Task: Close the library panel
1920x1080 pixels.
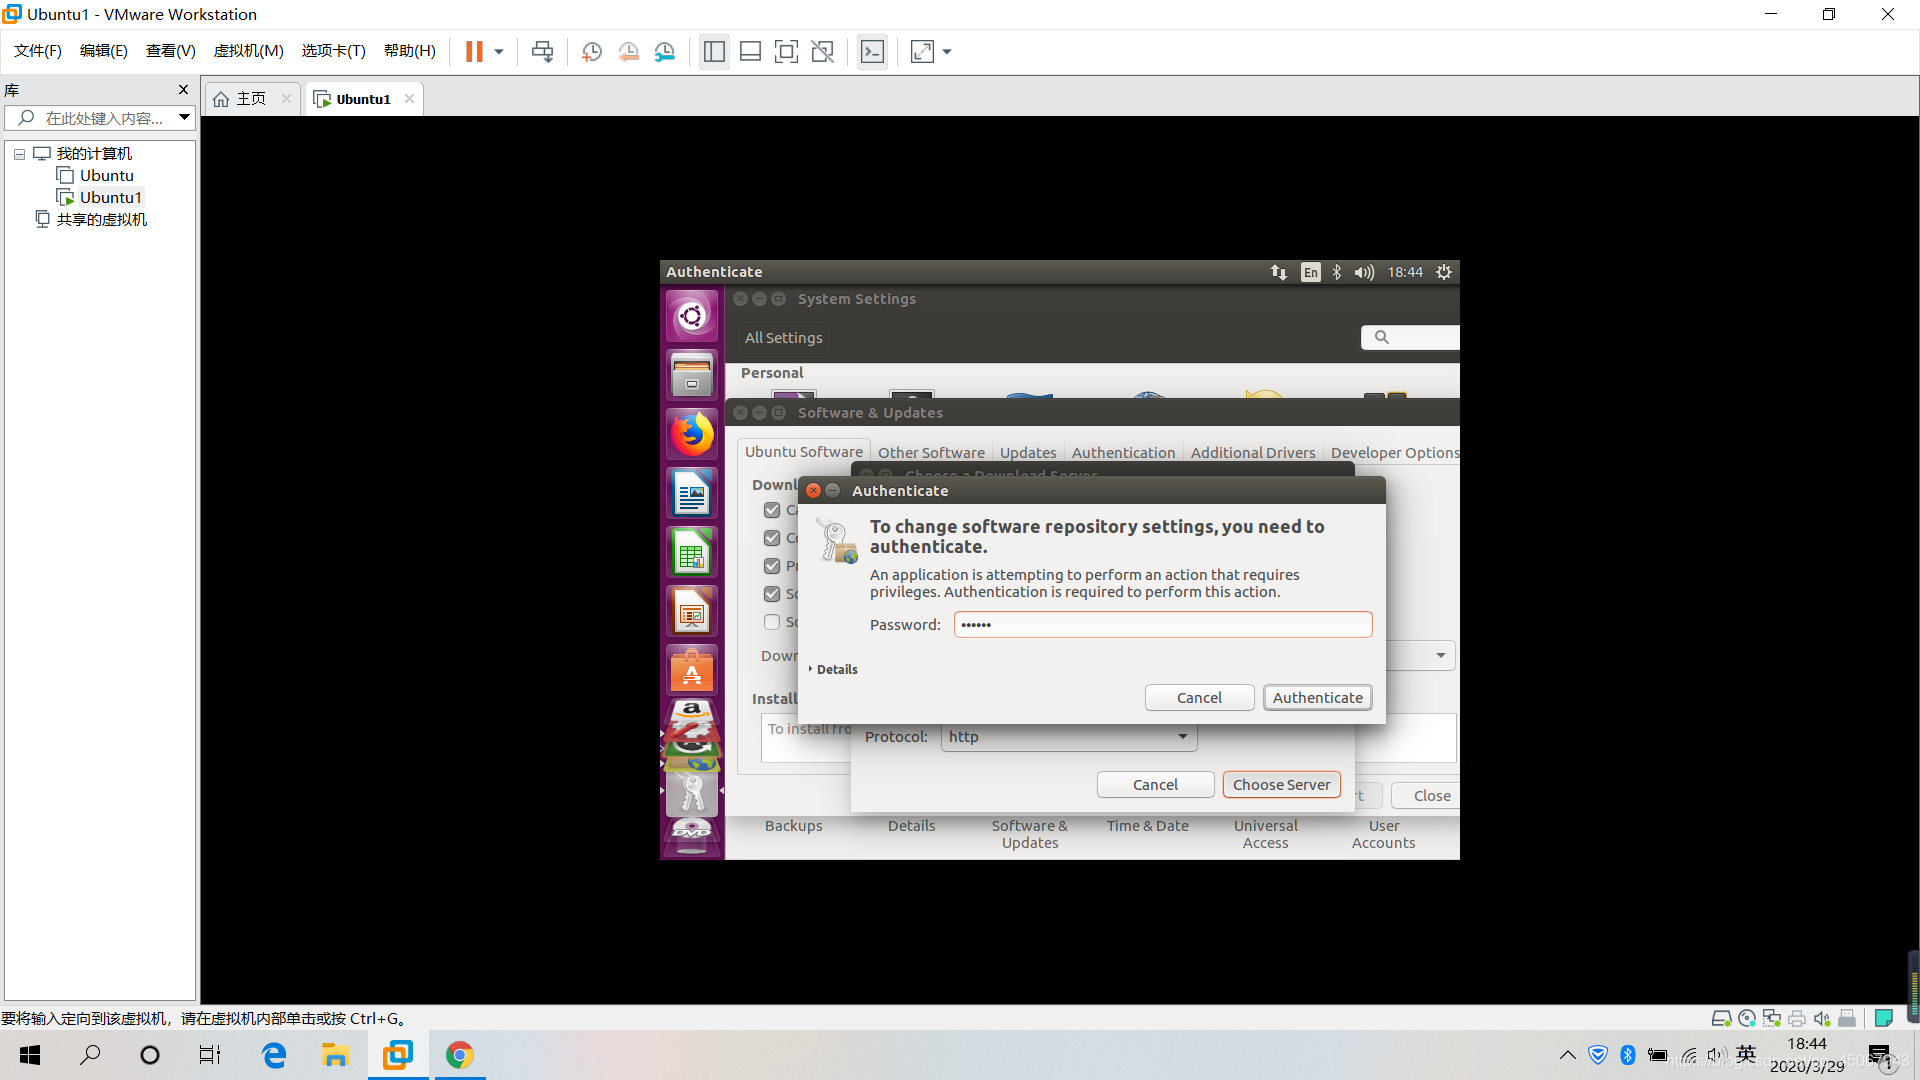Action: pyautogui.click(x=183, y=90)
